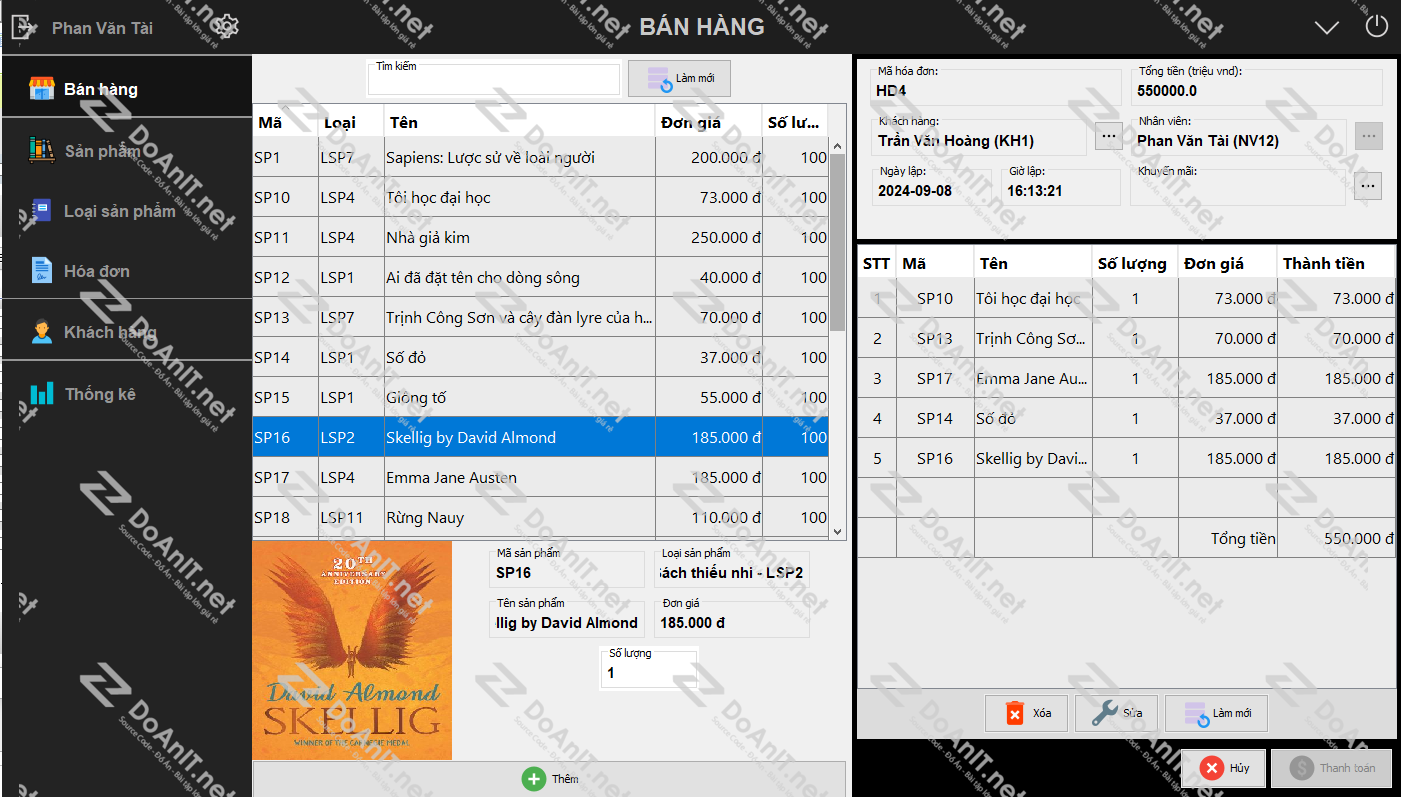
Task: Click the Skellig book cover image
Action: coord(352,650)
